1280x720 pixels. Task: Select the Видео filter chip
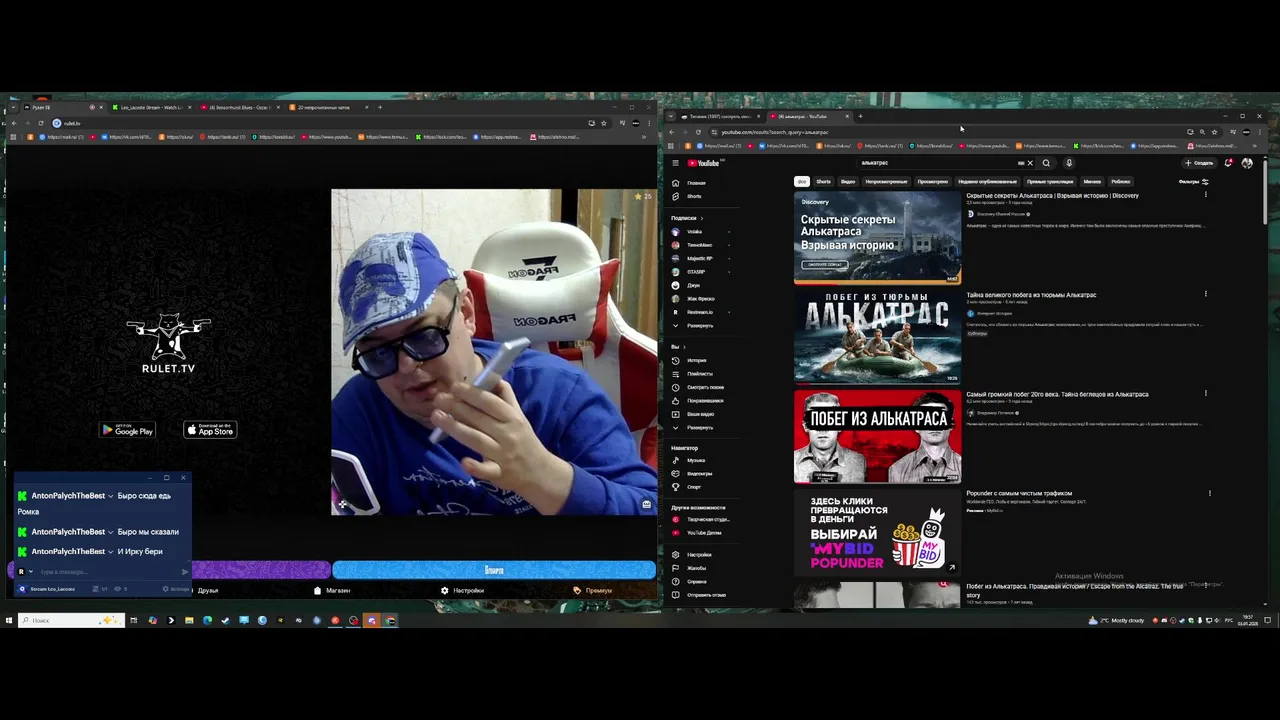point(848,182)
